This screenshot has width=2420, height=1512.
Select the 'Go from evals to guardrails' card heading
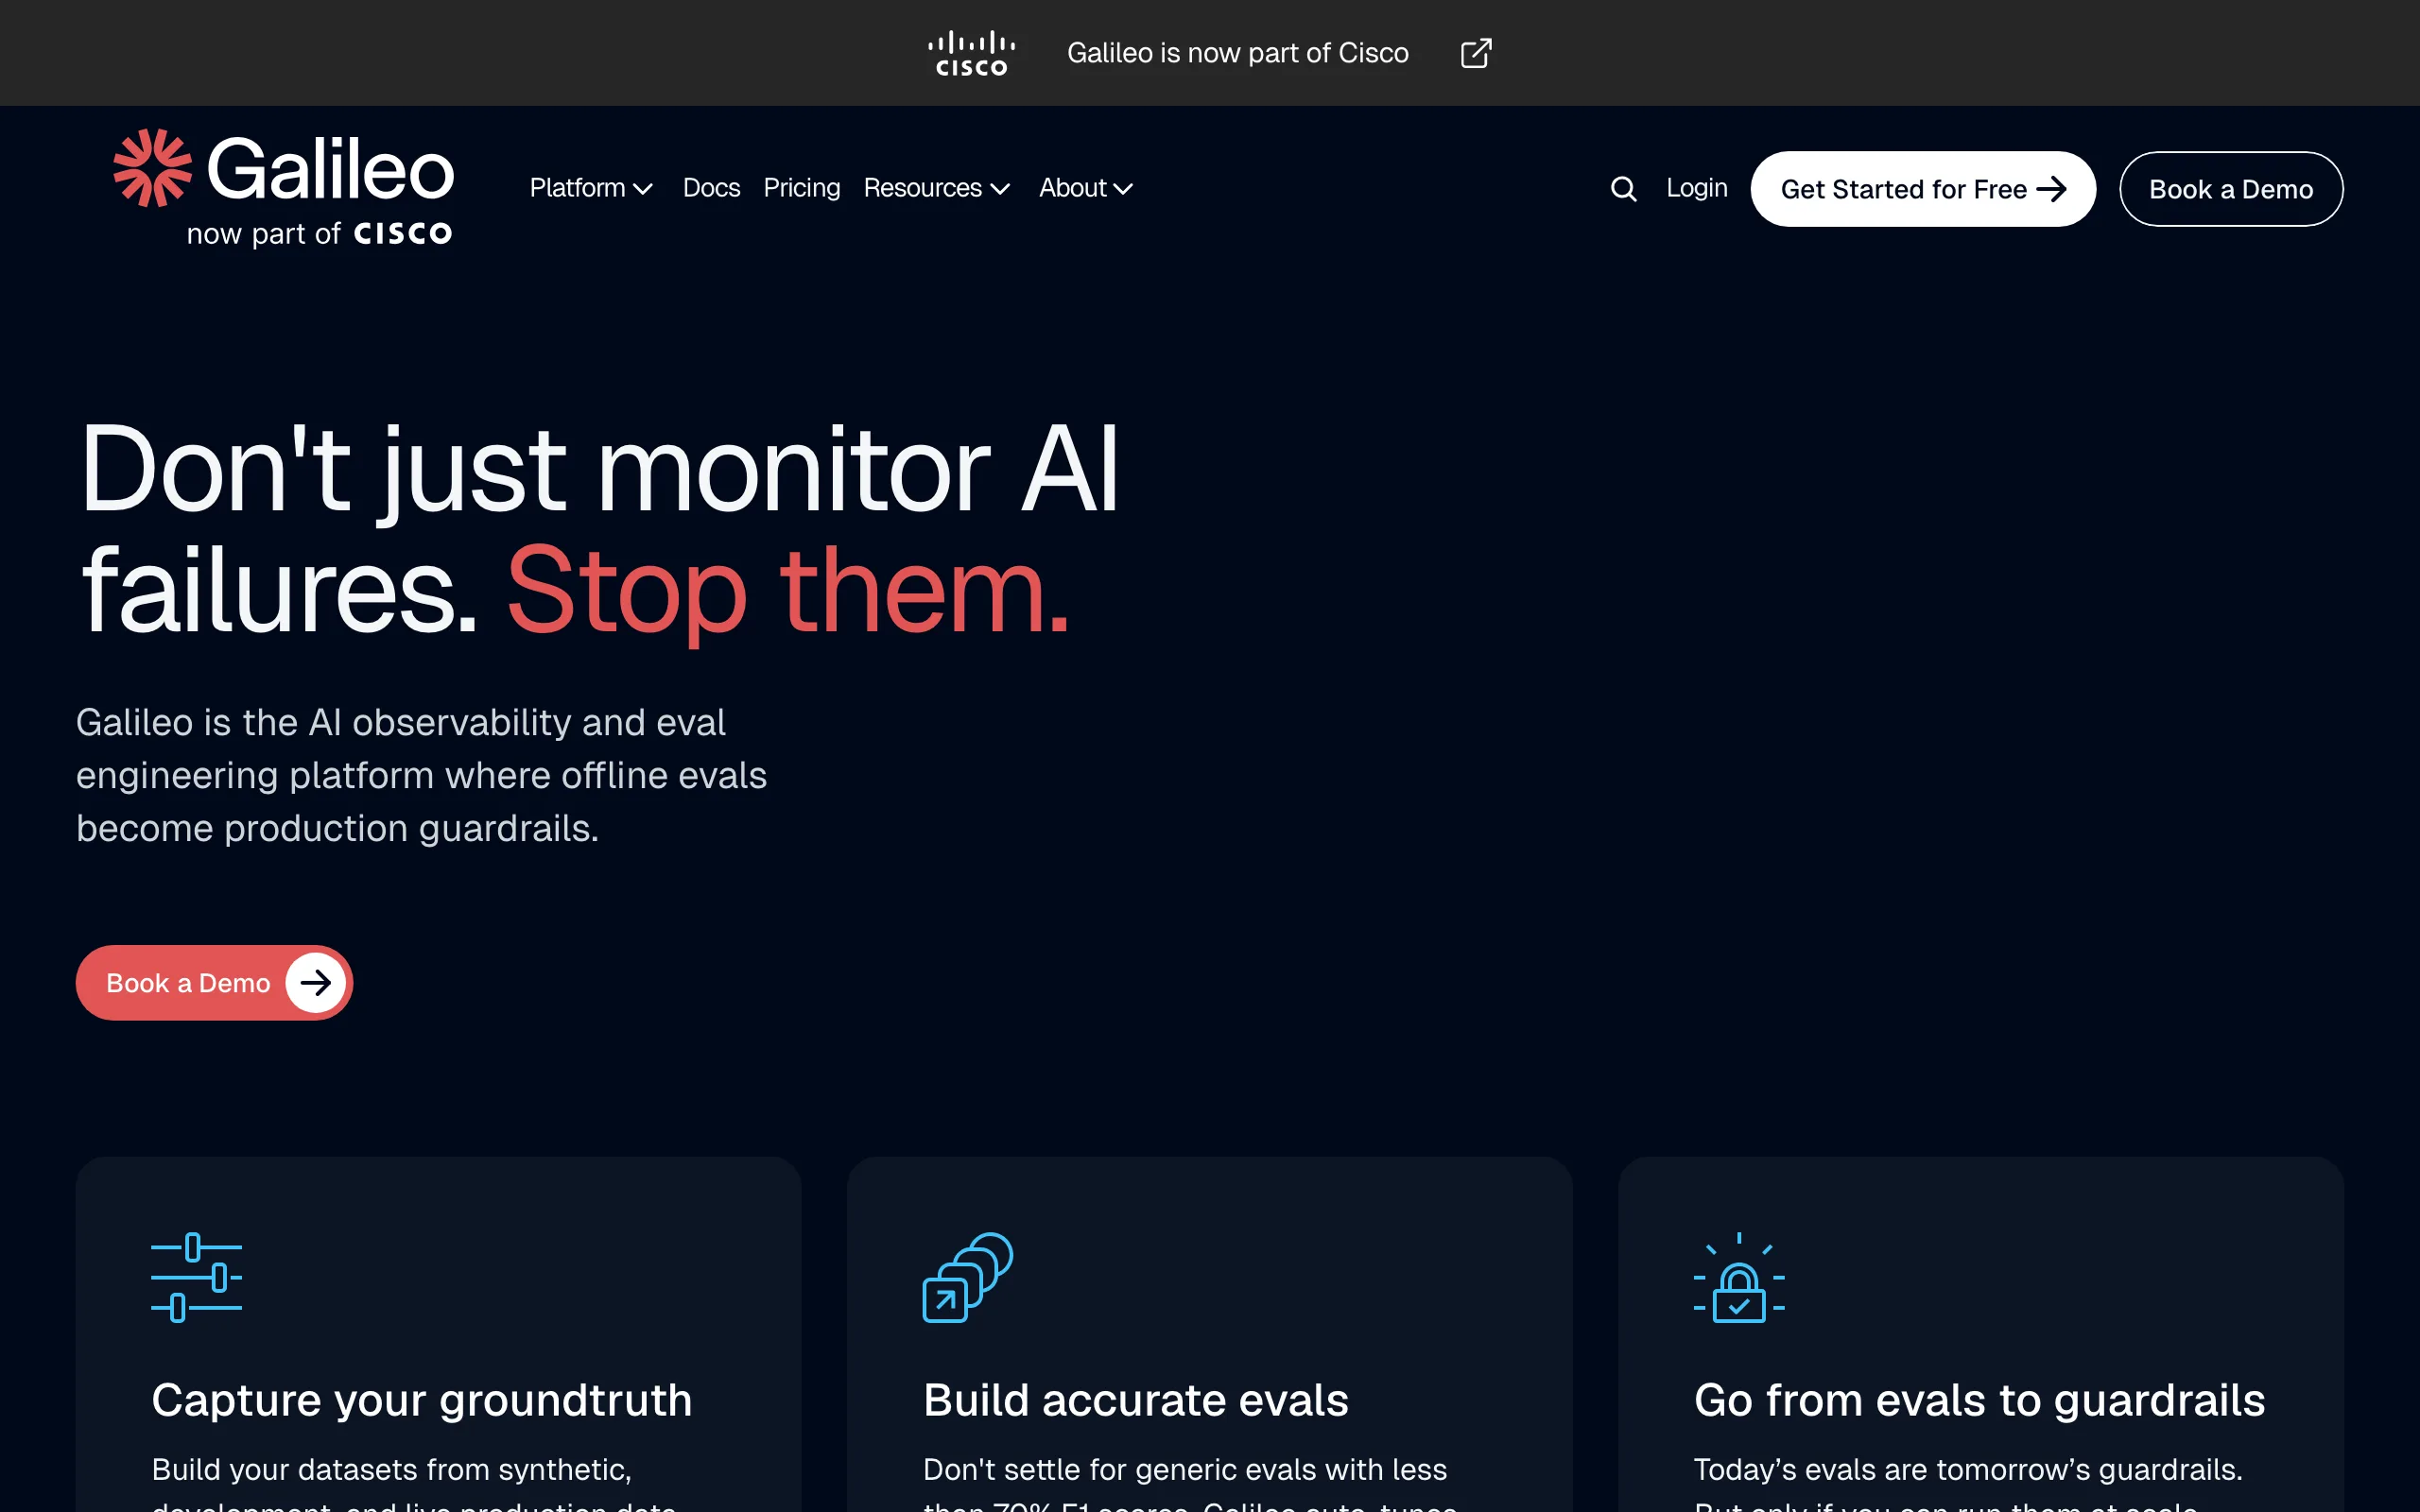tap(1979, 1400)
